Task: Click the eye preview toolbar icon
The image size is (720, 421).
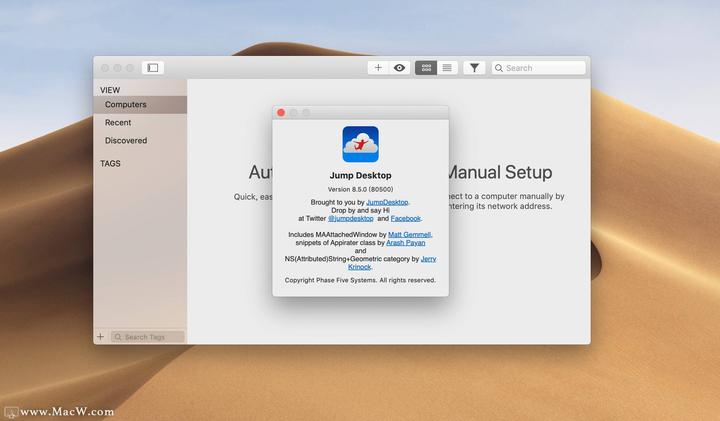Action: coord(399,68)
